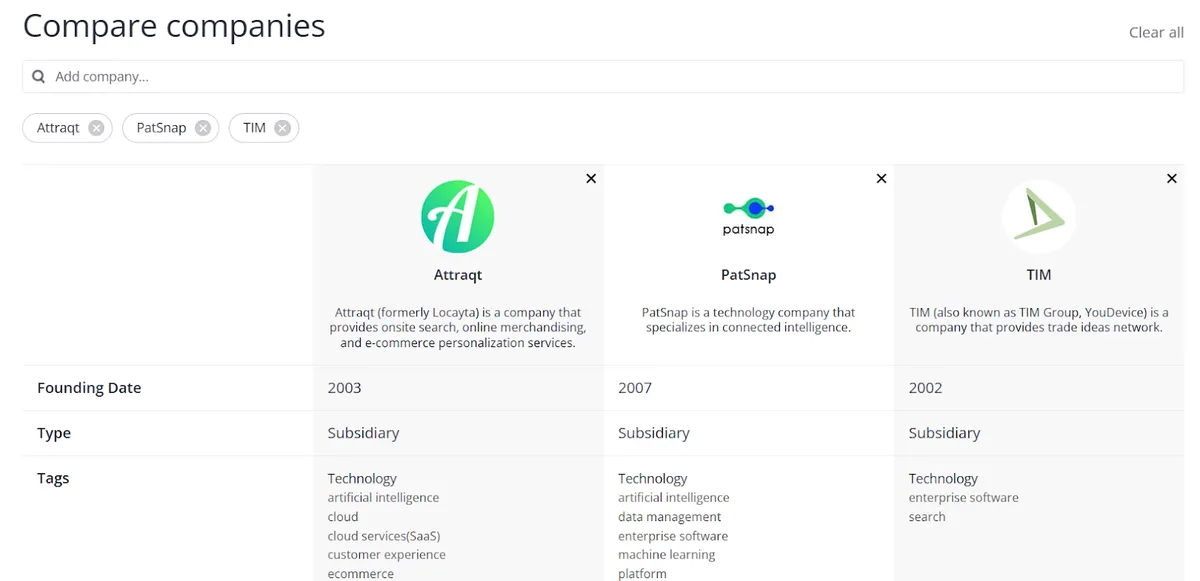This screenshot has height=581, width=1200.
Task: Click the Founding Date row label
Action: pyautogui.click(x=89, y=388)
